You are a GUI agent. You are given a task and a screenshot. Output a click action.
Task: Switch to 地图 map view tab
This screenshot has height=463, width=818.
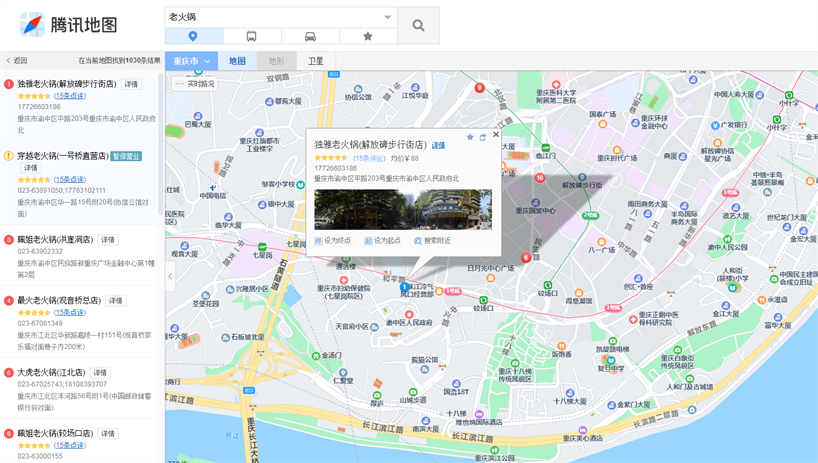tap(237, 61)
